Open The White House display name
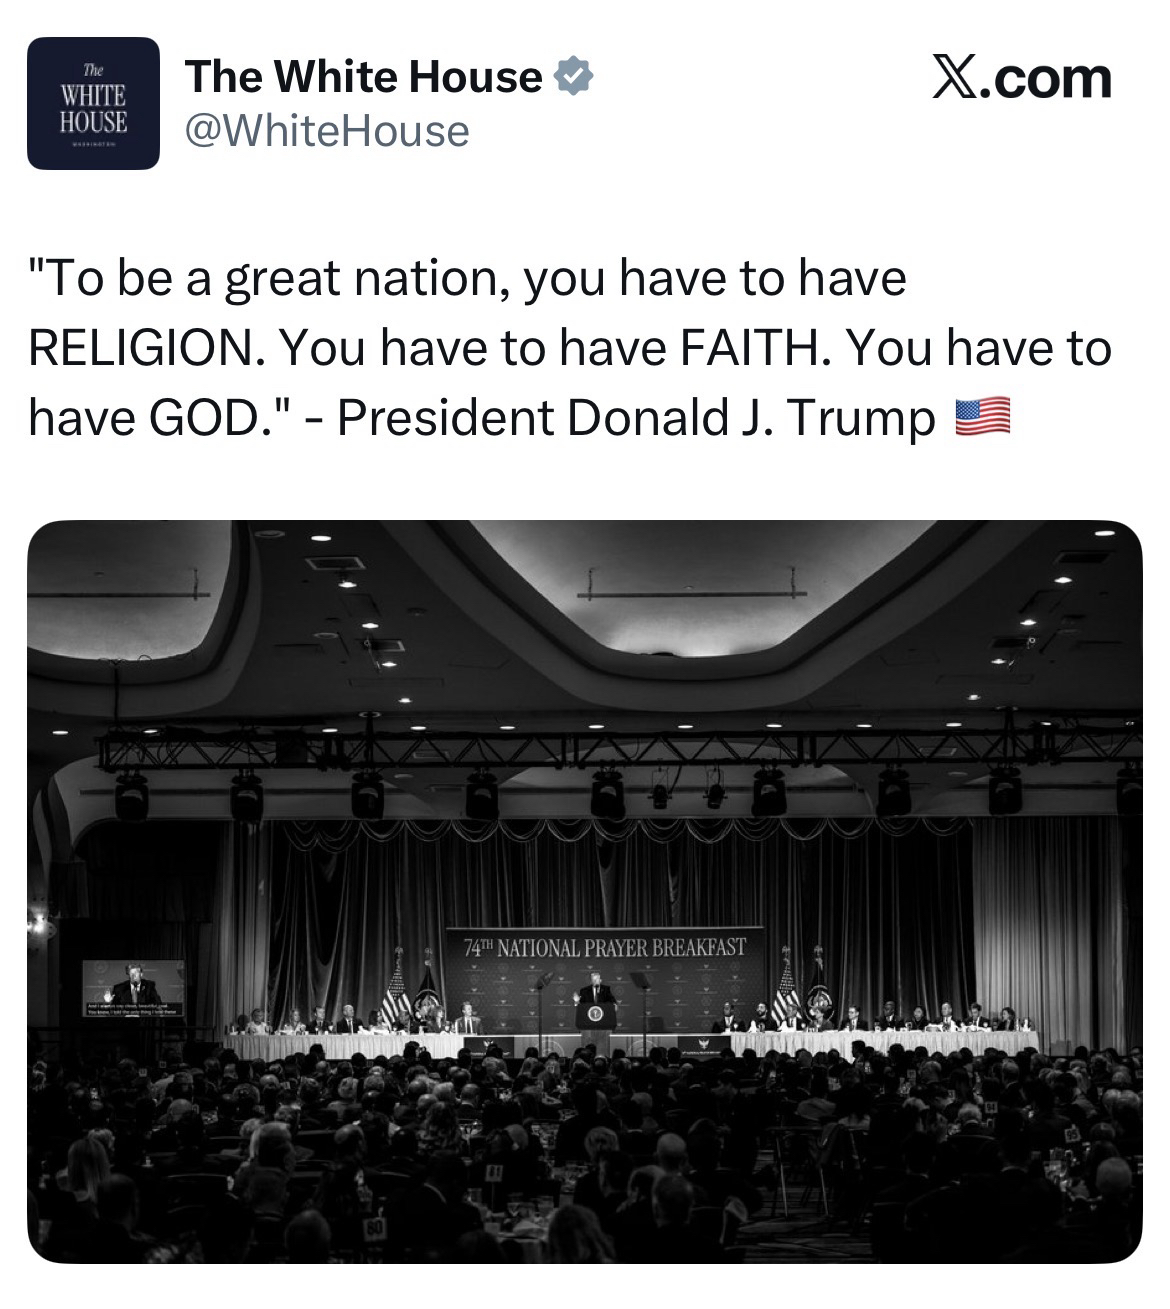 click(x=363, y=77)
